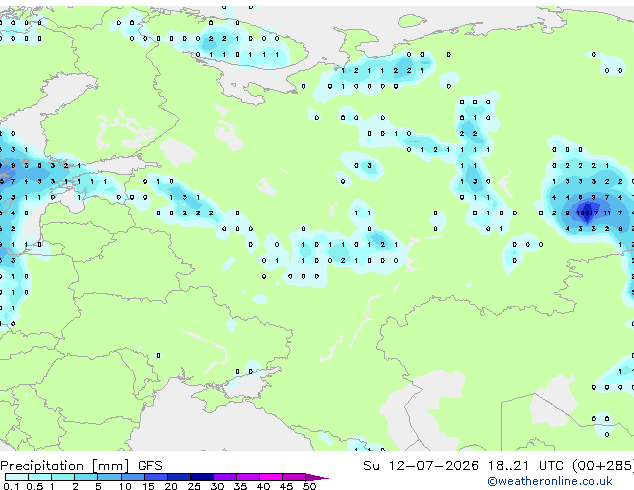This screenshot has width=634, height=490.
Task: Click the '50' legend label
Action: coord(309,486)
